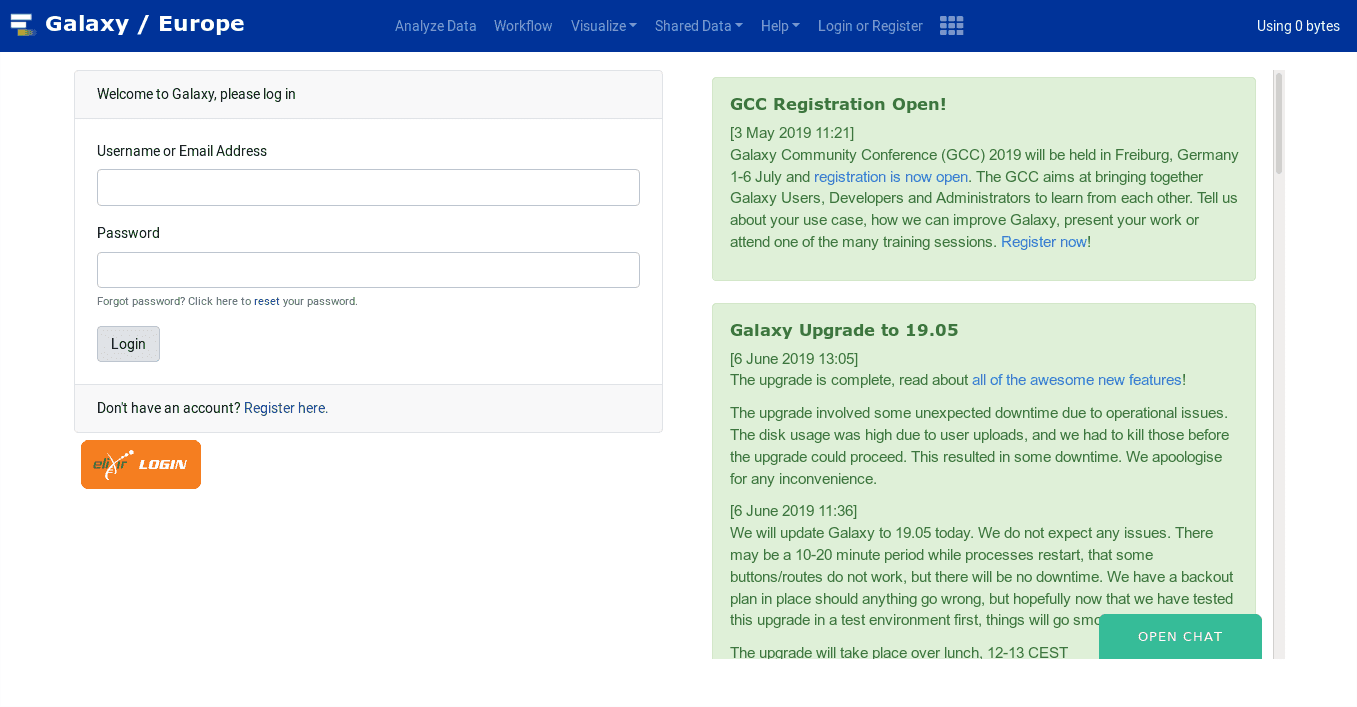1357x707 pixels.
Task: Open the 'registration is now open' link
Action: pyautogui.click(x=890, y=177)
